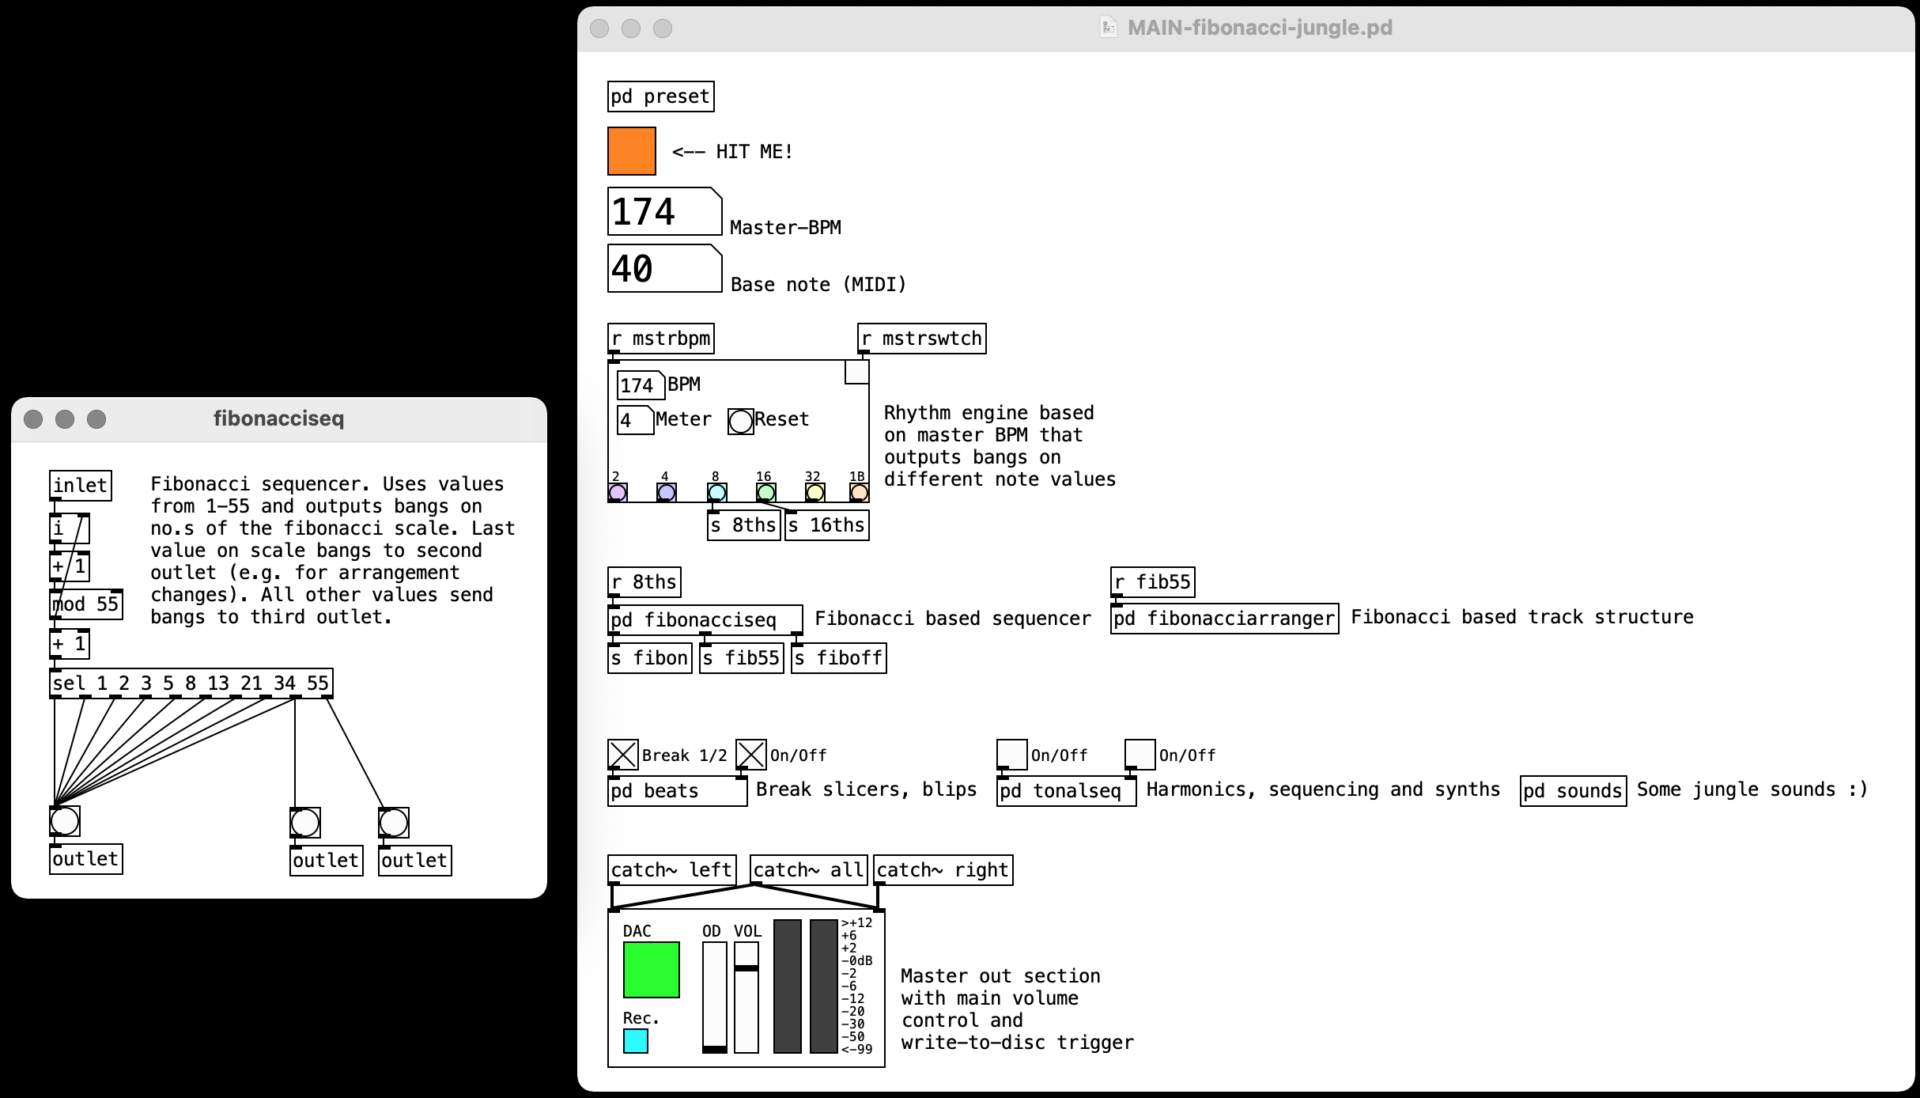The height and width of the screenshot is (1098, 1920).
Task: Toggle the second tonalseq On/Off checkbox
Action: coord(1140,755)
